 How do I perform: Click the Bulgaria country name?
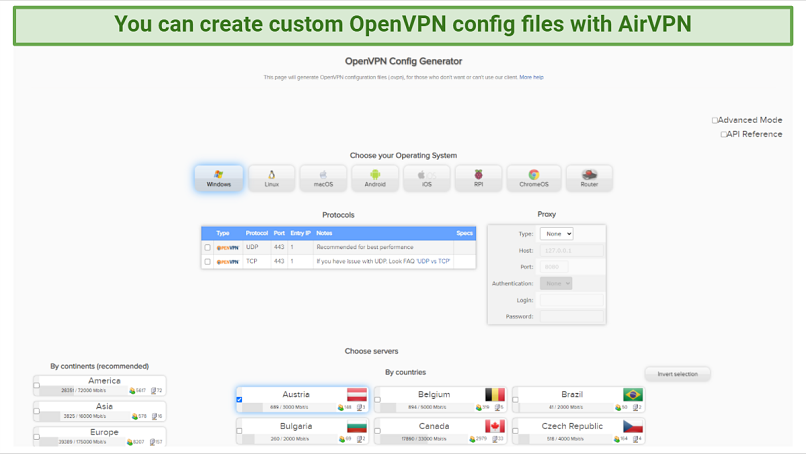pos(296,426)
